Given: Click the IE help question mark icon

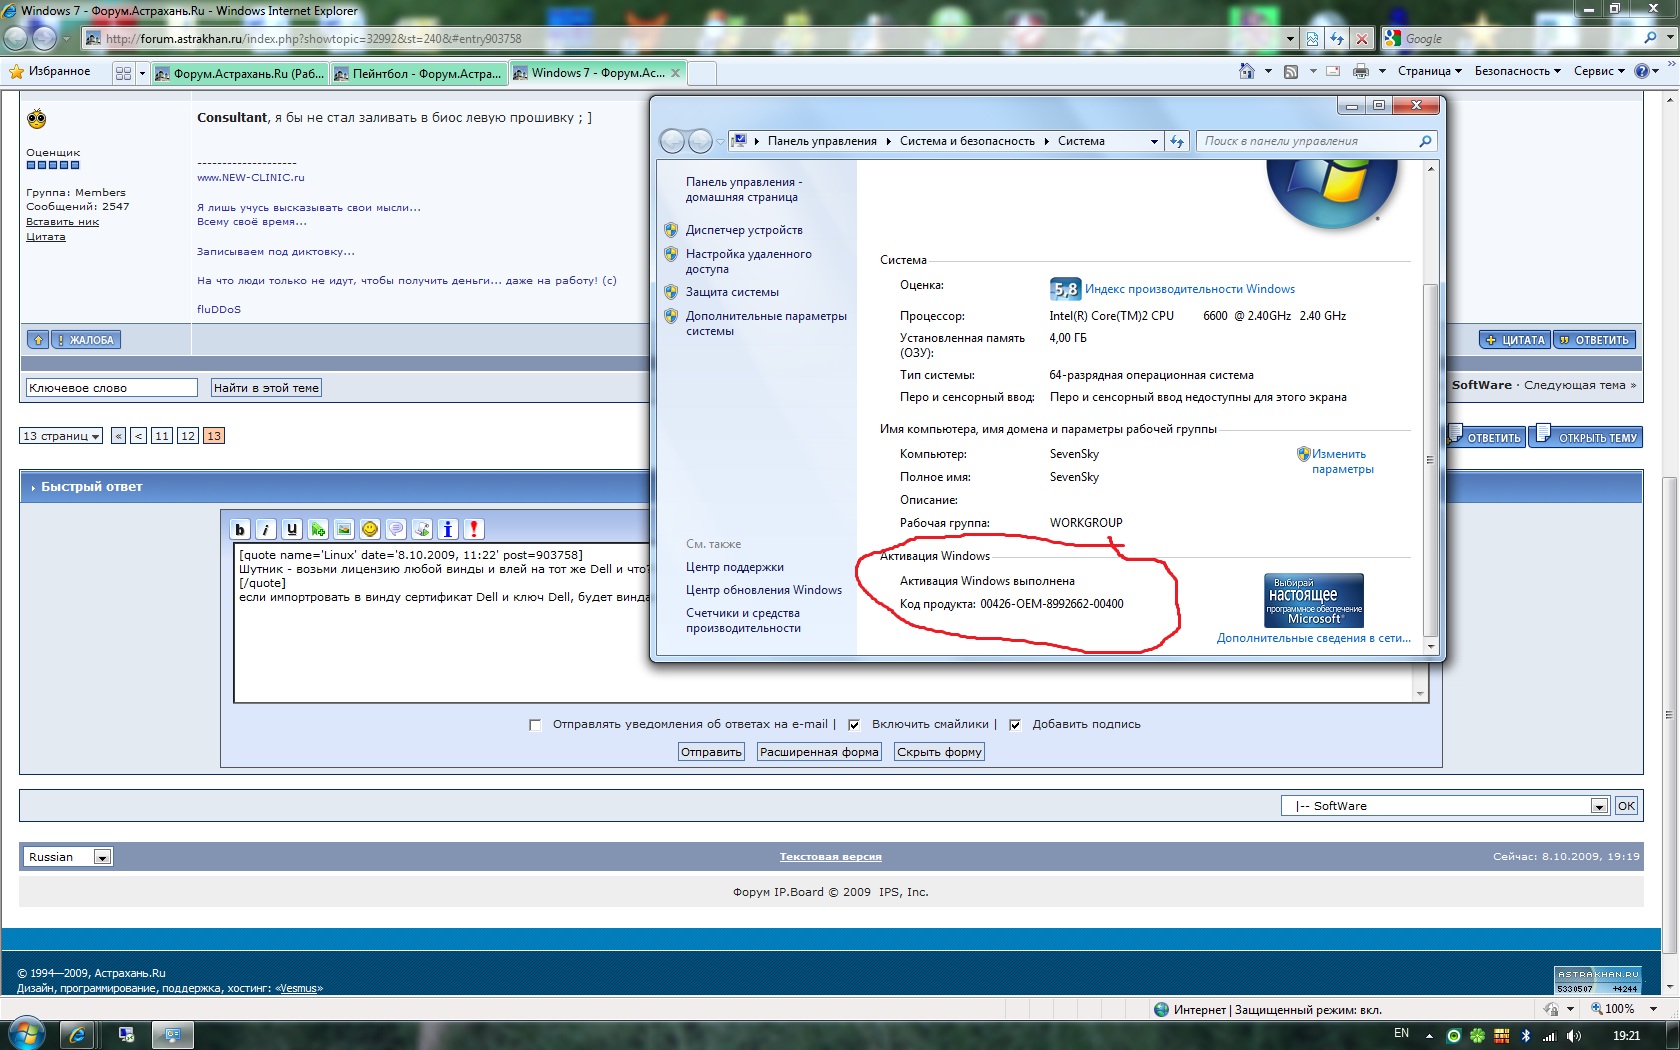Looking at the screenshot, I should coord(1641,71).
